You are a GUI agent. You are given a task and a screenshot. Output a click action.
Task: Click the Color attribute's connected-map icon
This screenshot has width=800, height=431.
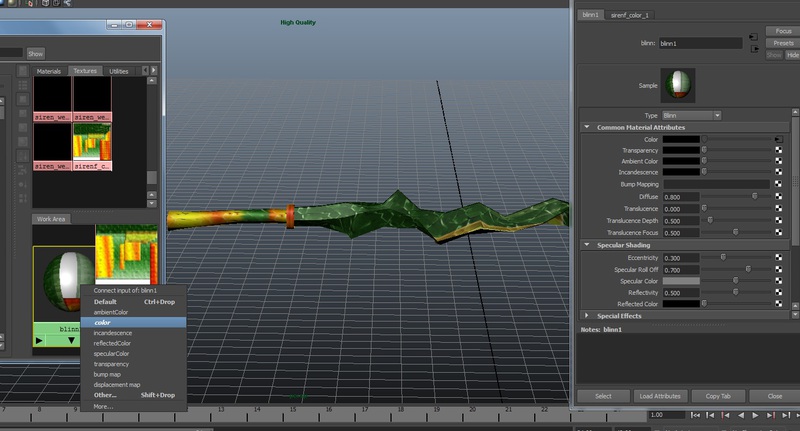tap(778, 139)
